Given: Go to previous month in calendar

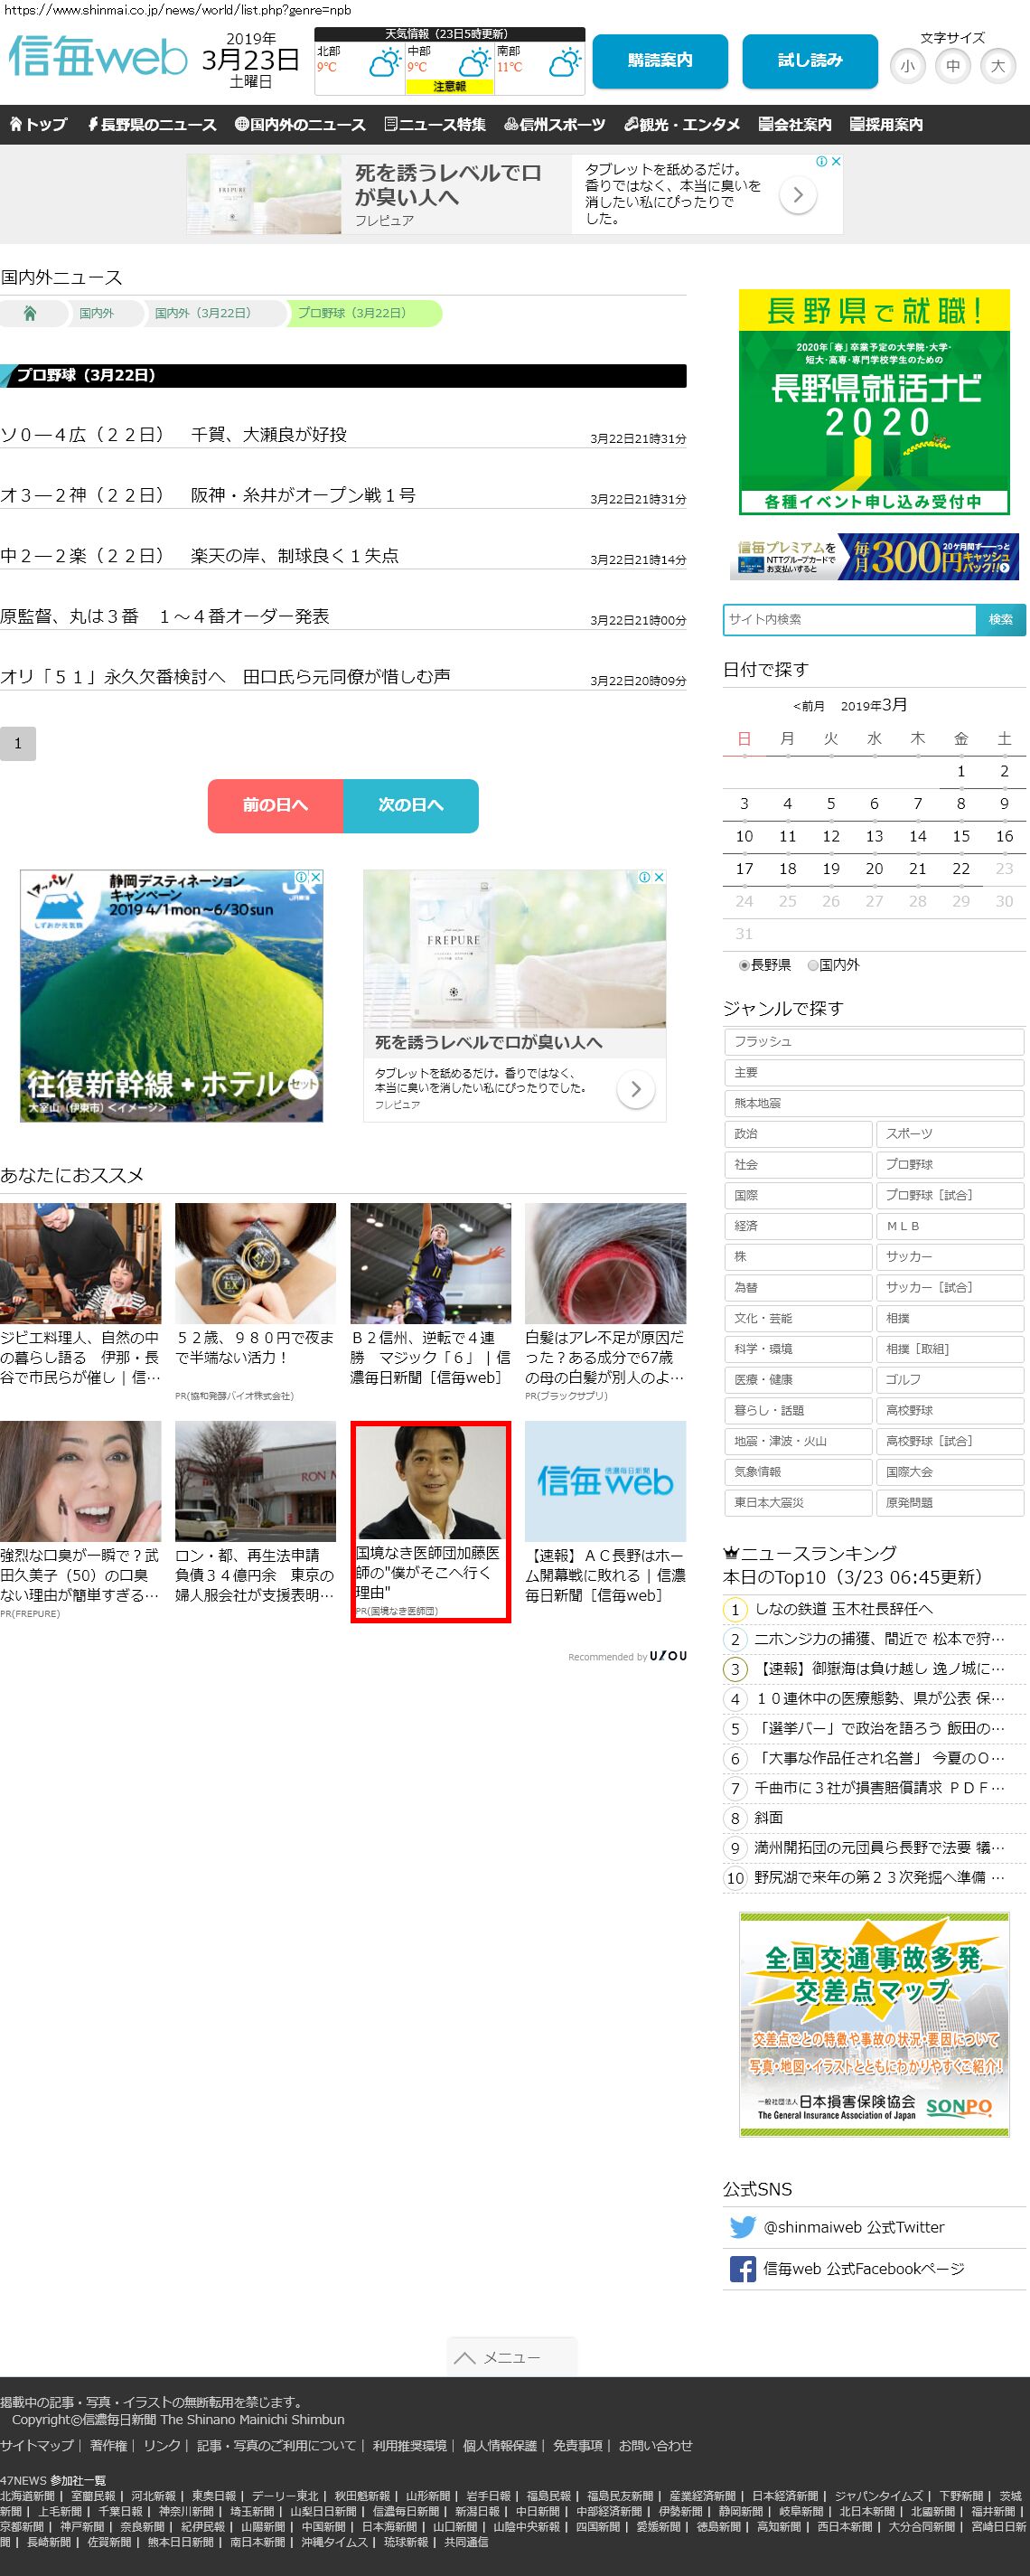Looking at the screenshot, I should click(x=808, y=706).
